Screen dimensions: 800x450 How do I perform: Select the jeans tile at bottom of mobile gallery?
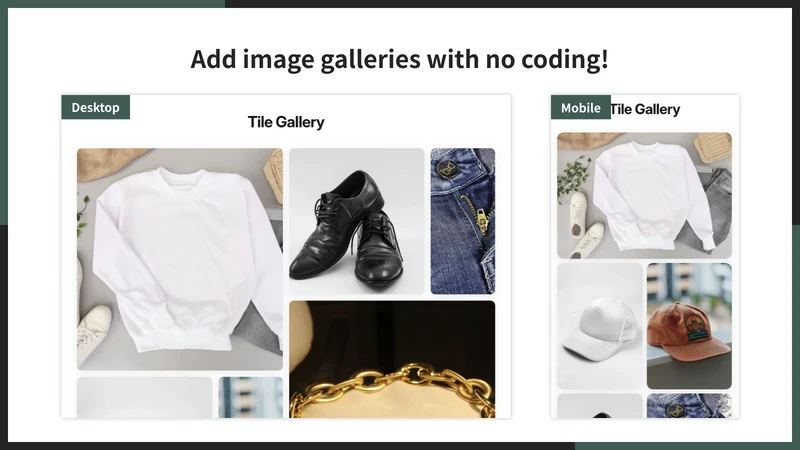689,406
